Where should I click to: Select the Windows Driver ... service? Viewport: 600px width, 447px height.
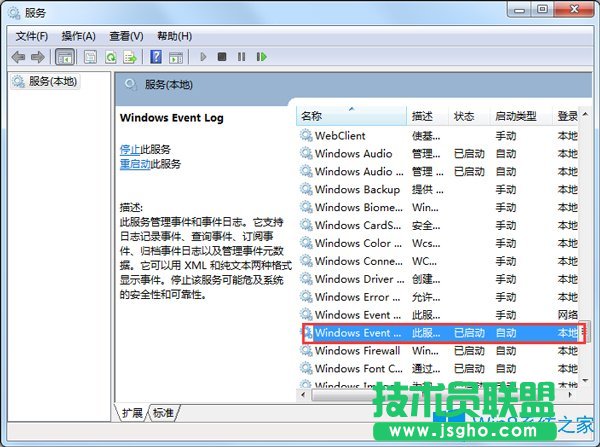coord(439,279)
